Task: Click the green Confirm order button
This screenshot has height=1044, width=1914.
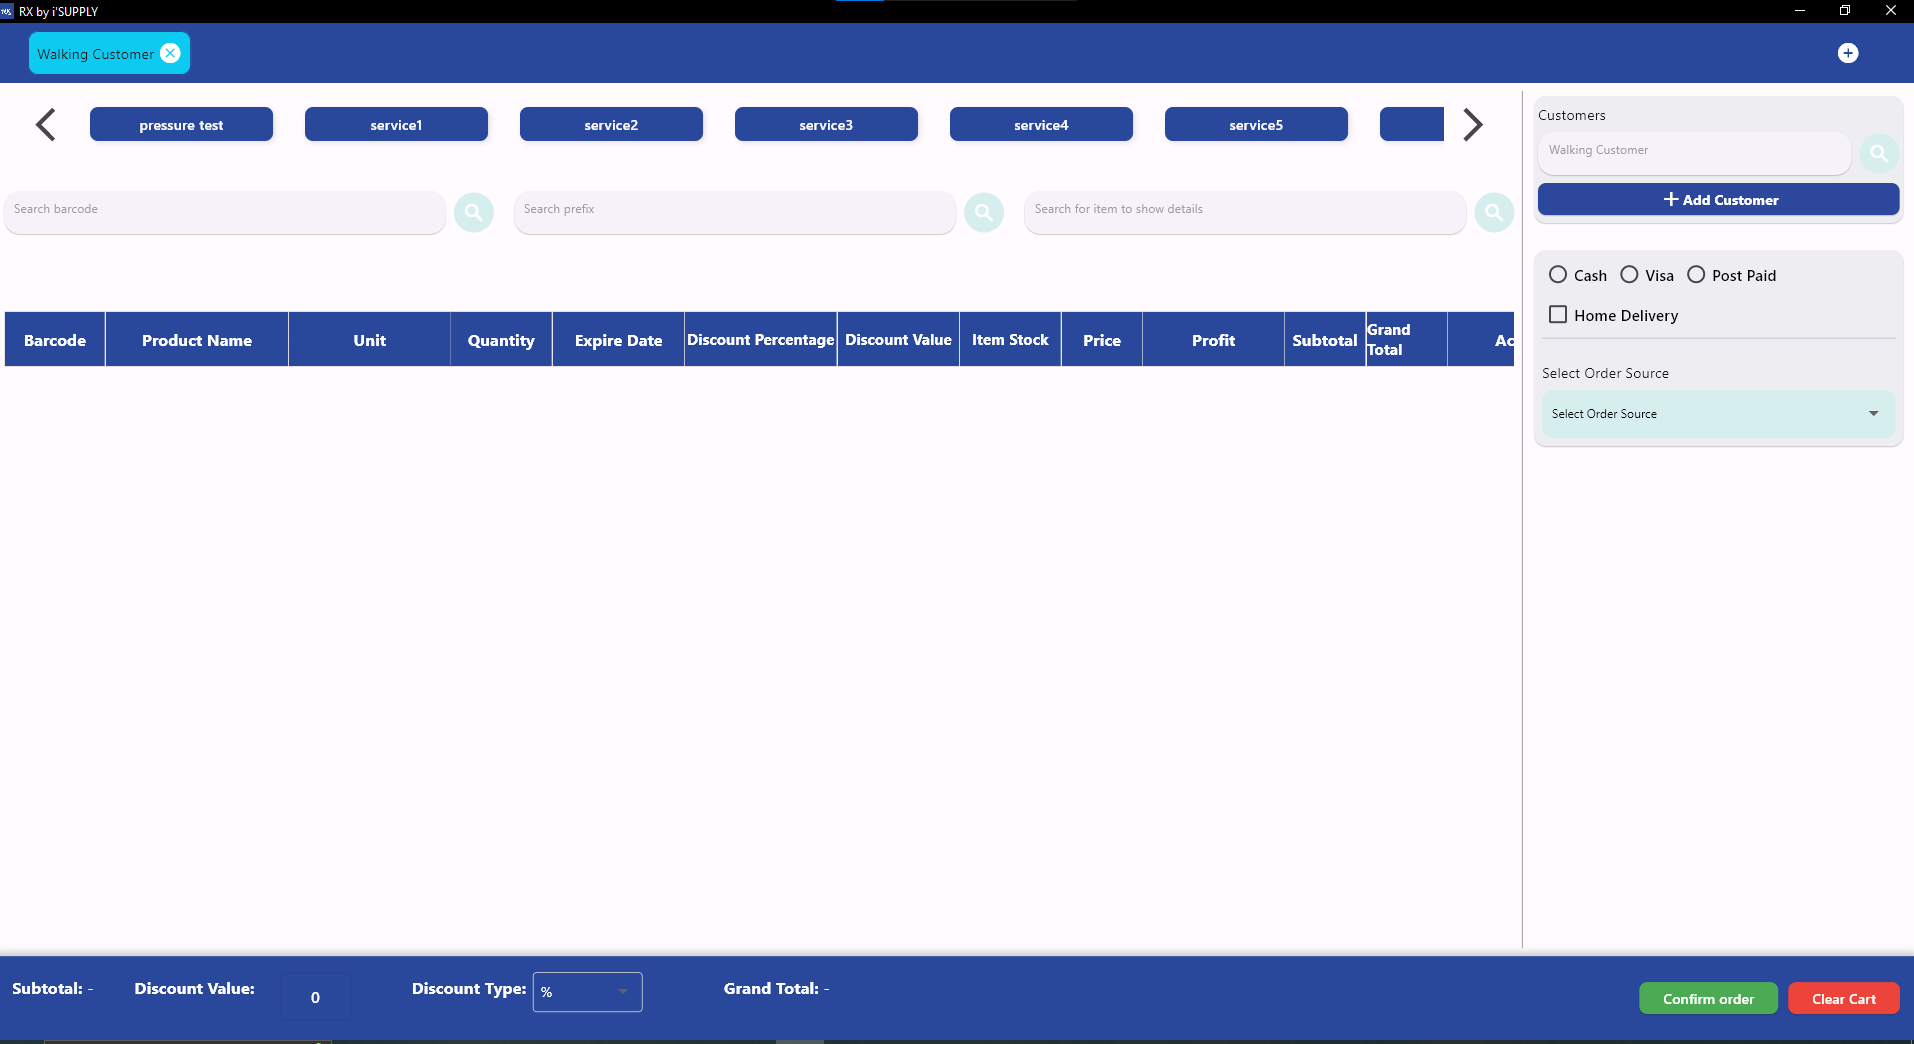Action: 1708,998
